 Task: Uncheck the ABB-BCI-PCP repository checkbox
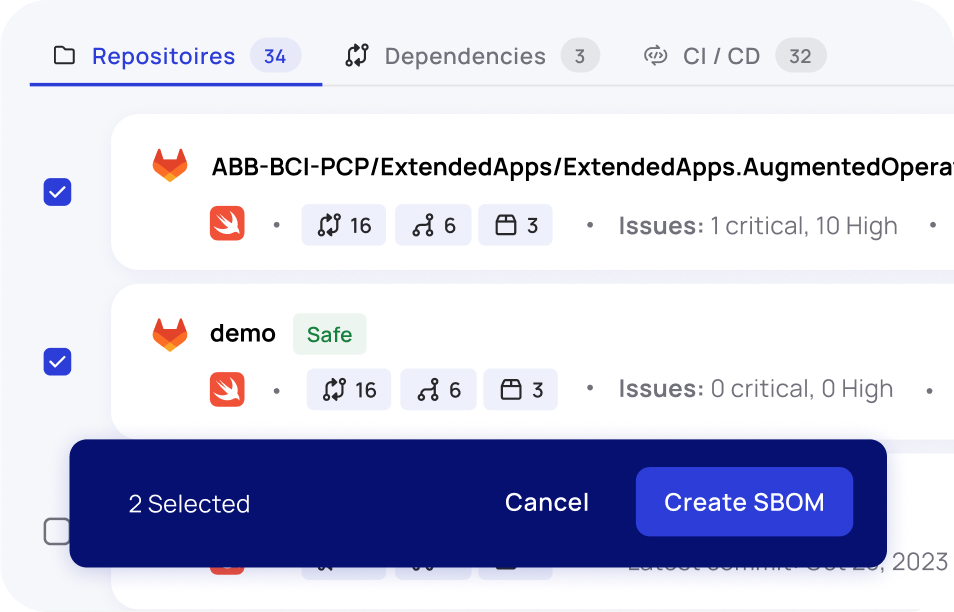(x=58, y=191)
